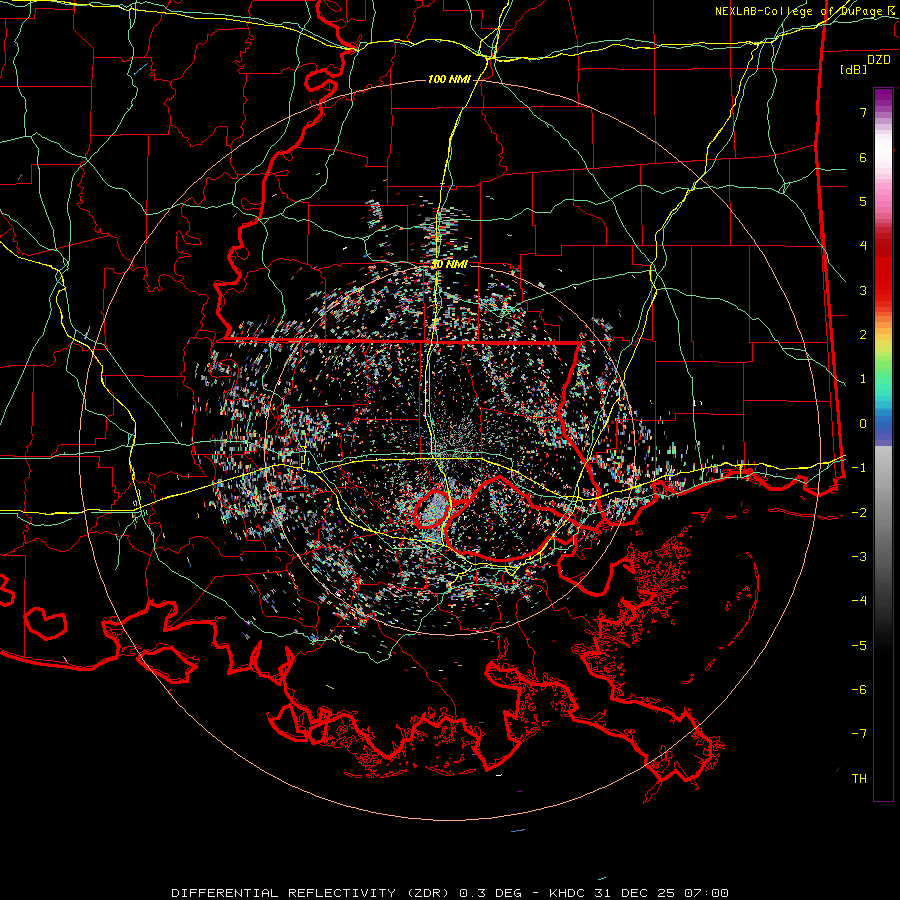Click the 1 dB color scale label
The height and width of the screenshot is (900, 900).
click(863, 379)
